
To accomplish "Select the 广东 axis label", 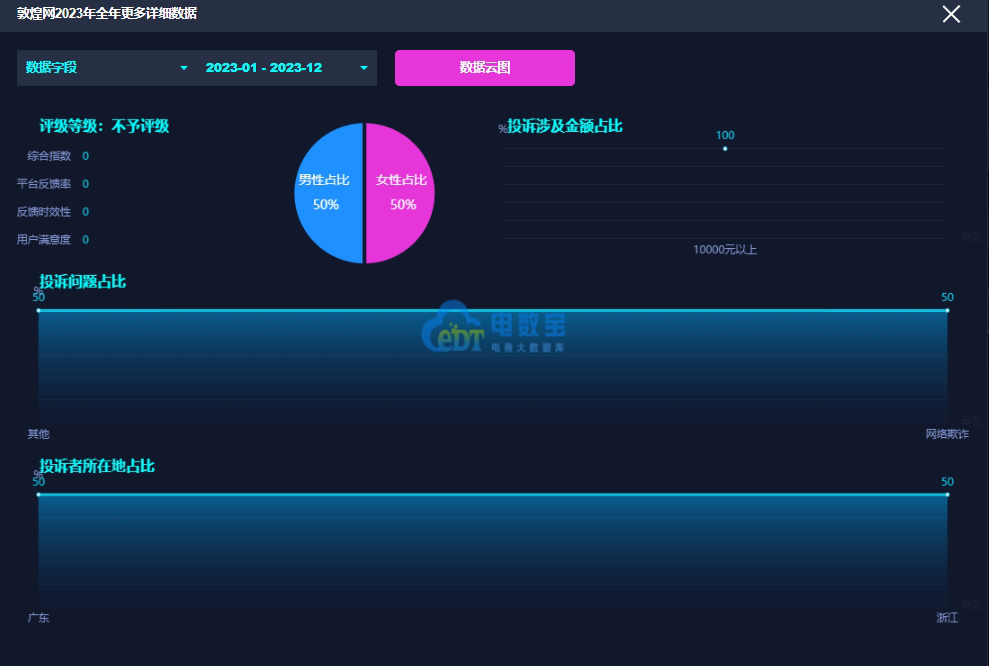I will (38, 618).
